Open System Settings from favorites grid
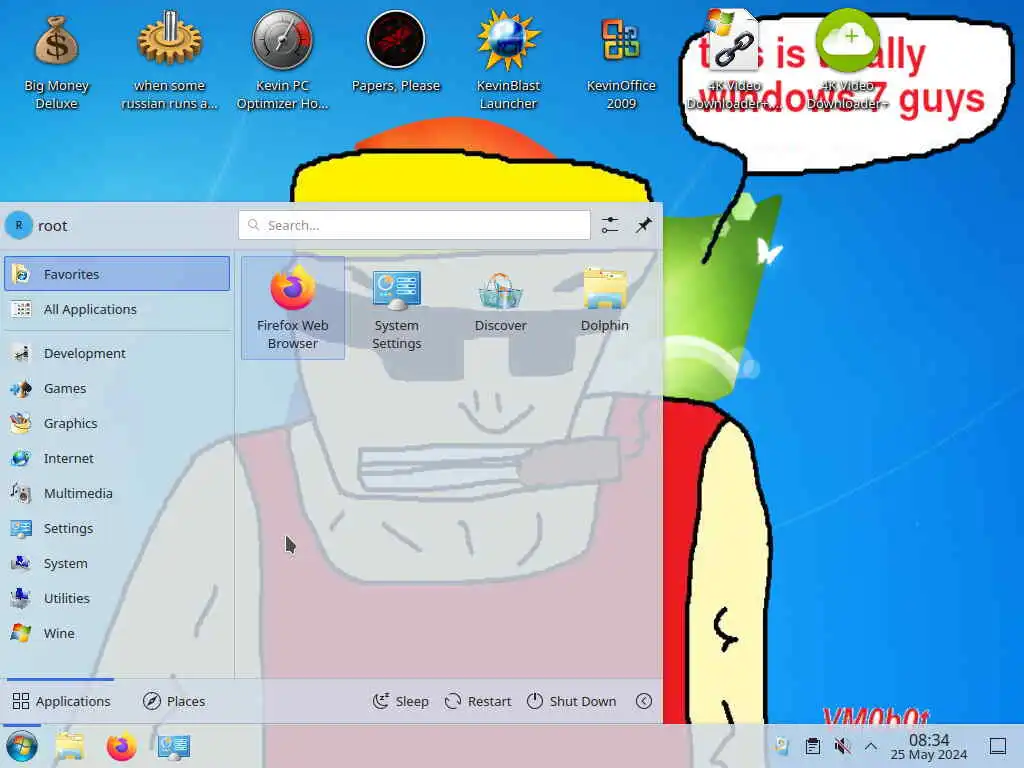Viewport: 1024px width, 768px height. [x=396, y=308]
